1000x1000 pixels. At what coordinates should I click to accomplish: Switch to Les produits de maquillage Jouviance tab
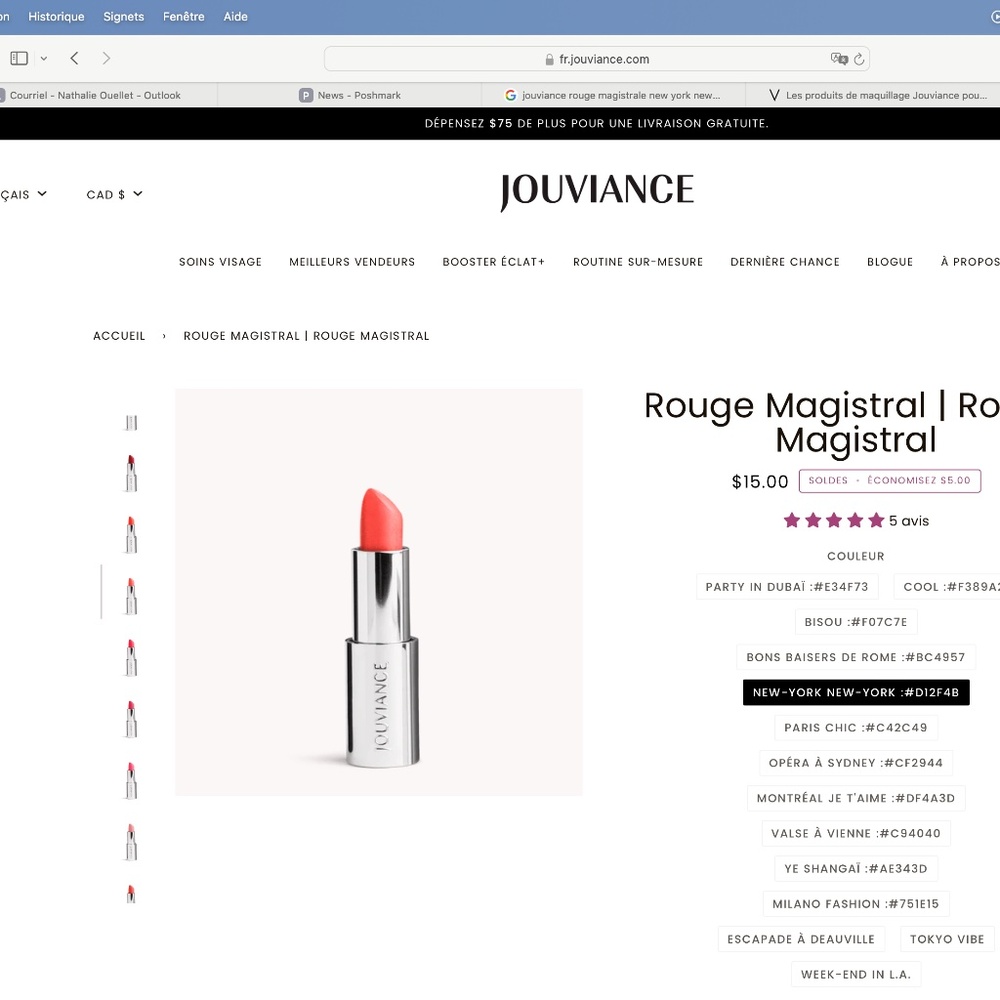click(x=872, y=95)
